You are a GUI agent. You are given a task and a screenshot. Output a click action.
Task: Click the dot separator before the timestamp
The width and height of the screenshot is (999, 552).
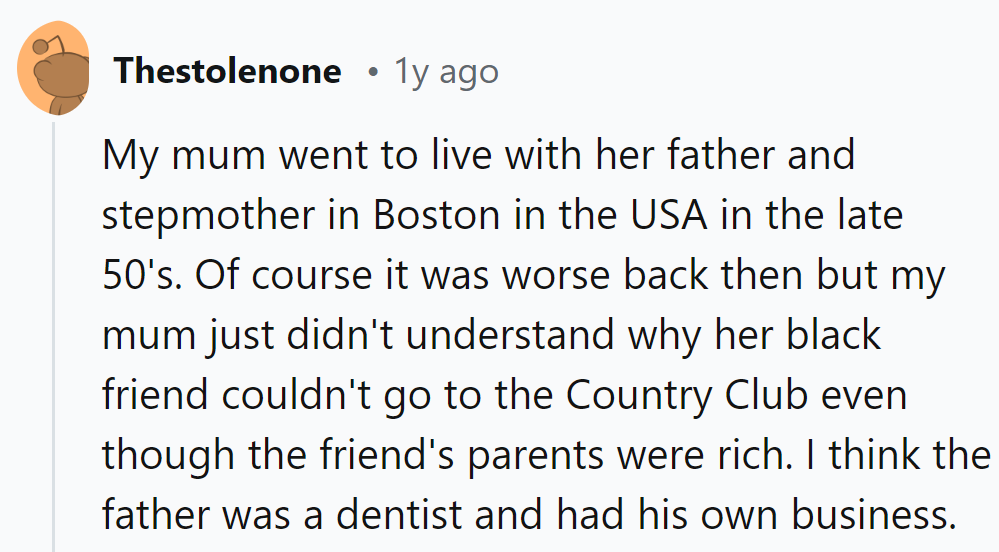(372, 72)
